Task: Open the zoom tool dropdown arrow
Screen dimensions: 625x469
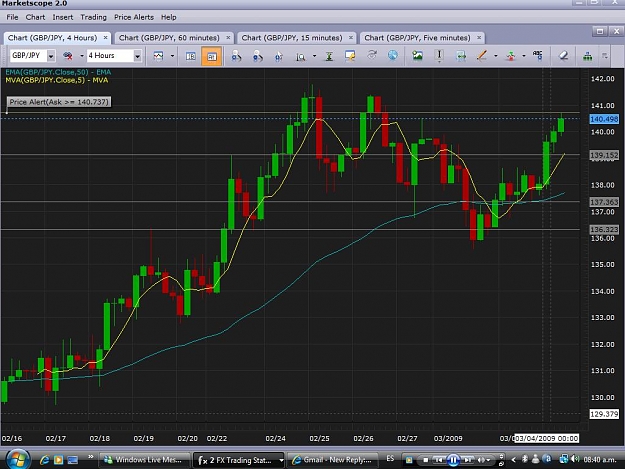Action: point(314,56)
